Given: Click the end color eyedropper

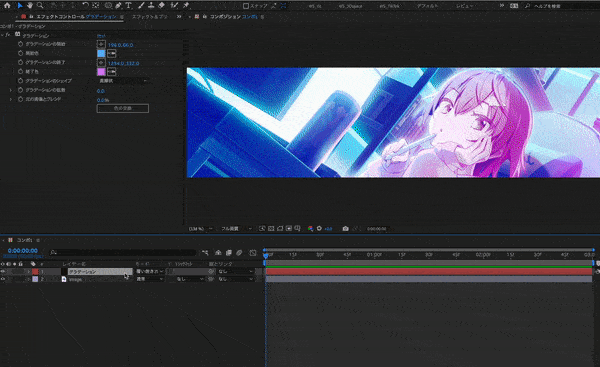Looking at the screenshot, I should pyautogui.click(x=112, y=72).
